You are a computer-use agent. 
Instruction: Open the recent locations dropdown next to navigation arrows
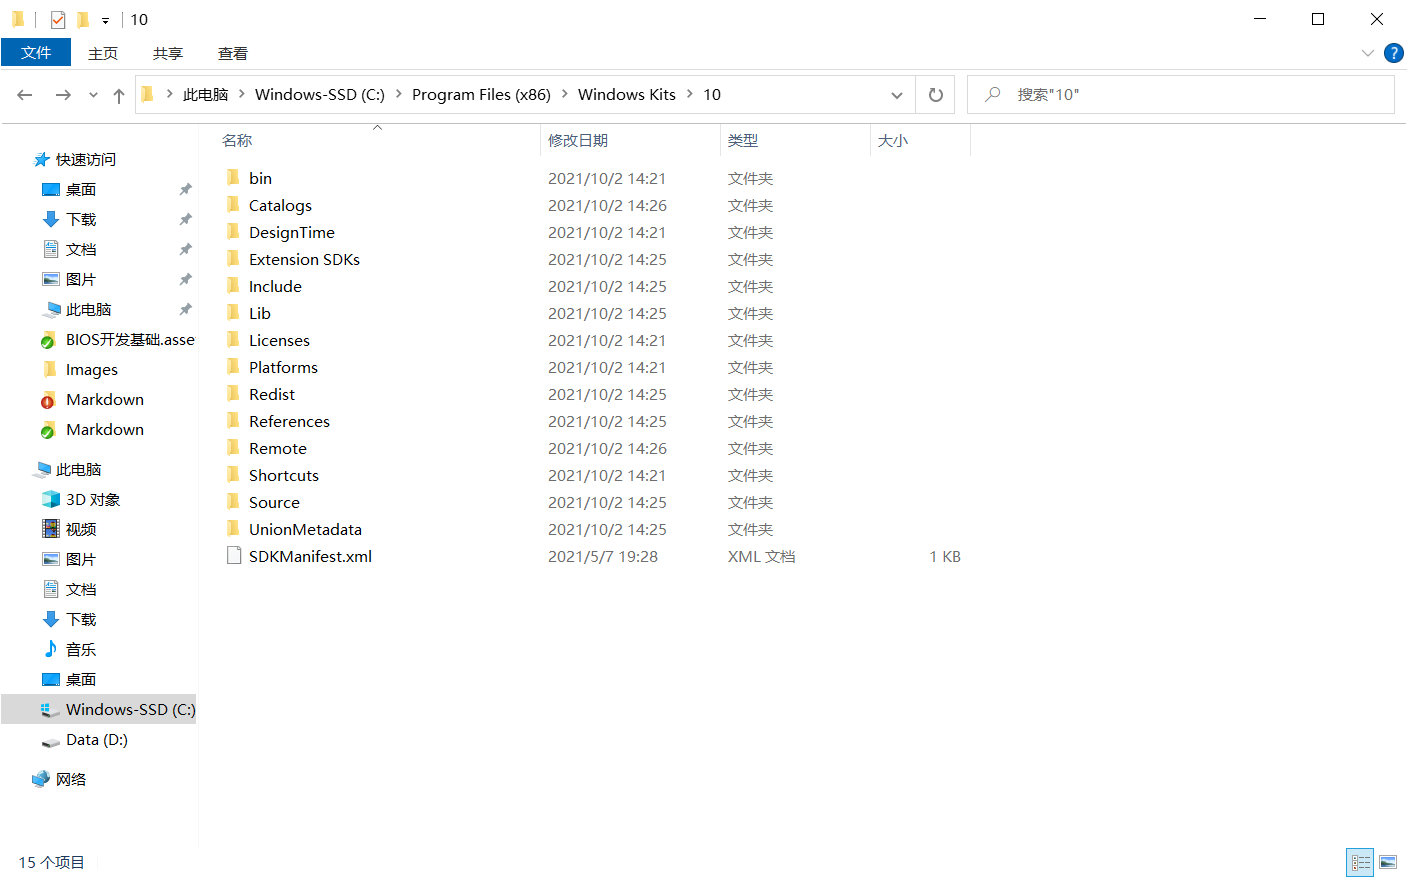point(93,94)
